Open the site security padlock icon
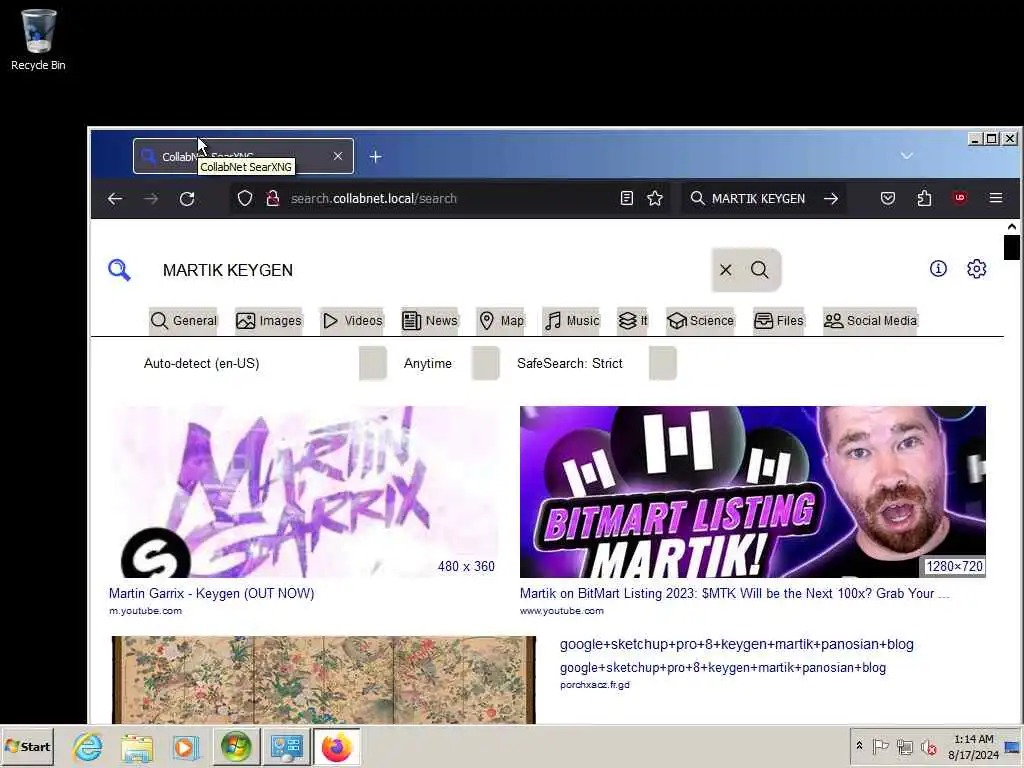 tap(273, 199)
